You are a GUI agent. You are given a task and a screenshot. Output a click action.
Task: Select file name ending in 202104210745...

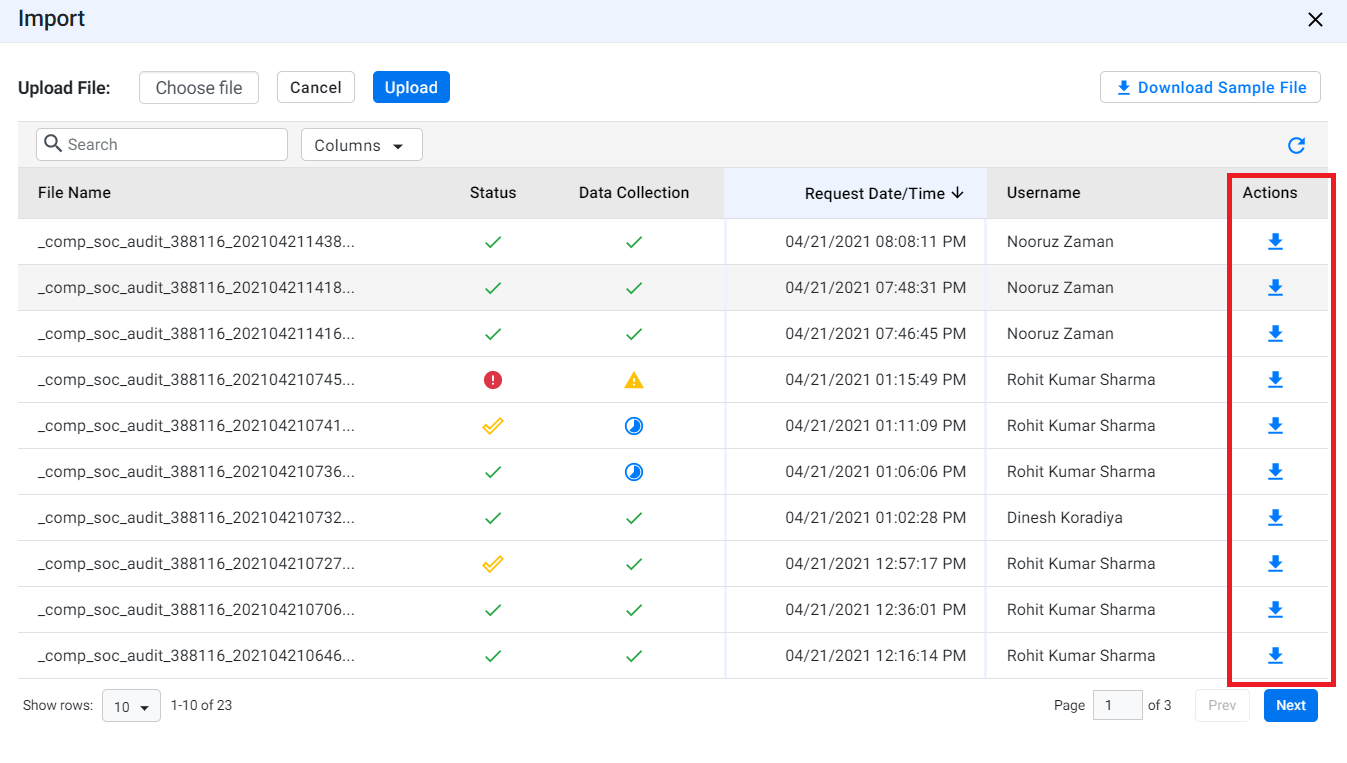[196, 380]
